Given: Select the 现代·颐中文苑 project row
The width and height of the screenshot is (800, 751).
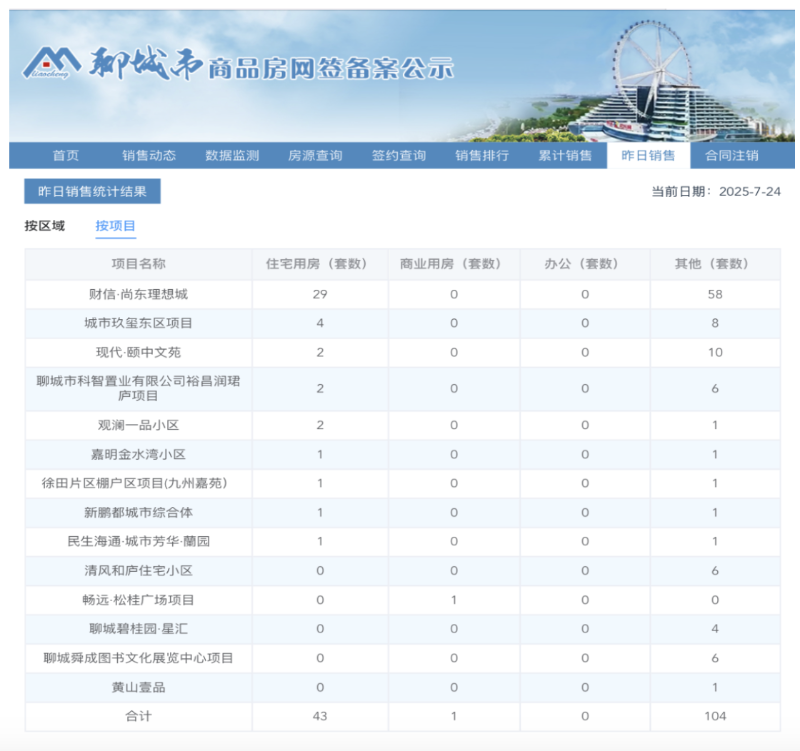Looking at the screenshot, I should [x=137, y=352].
